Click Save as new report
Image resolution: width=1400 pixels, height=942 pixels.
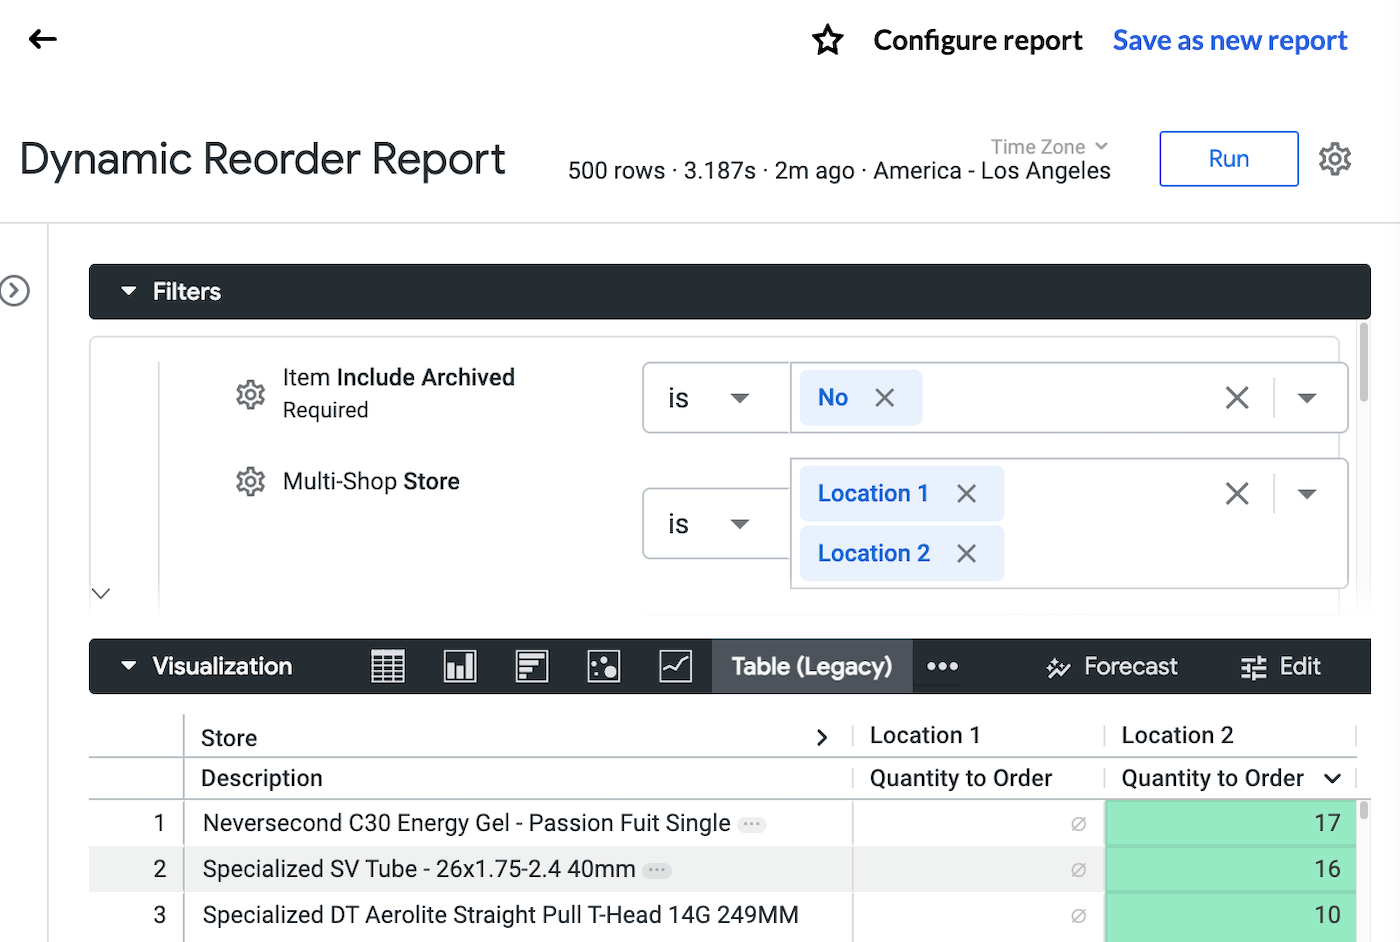point(1229,40)
